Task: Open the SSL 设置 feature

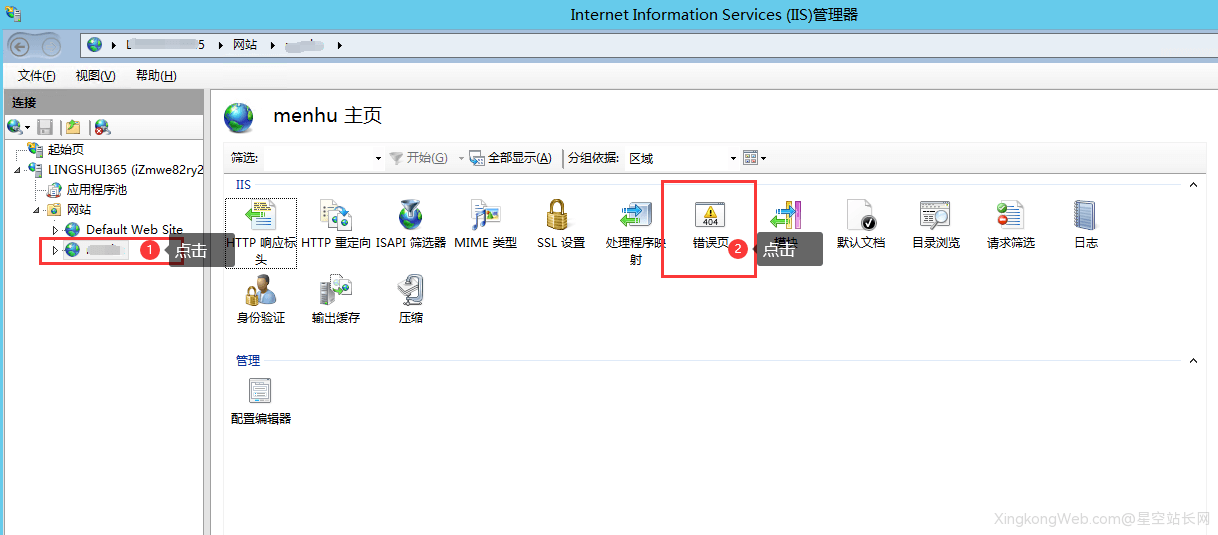Action: [560, 225]
